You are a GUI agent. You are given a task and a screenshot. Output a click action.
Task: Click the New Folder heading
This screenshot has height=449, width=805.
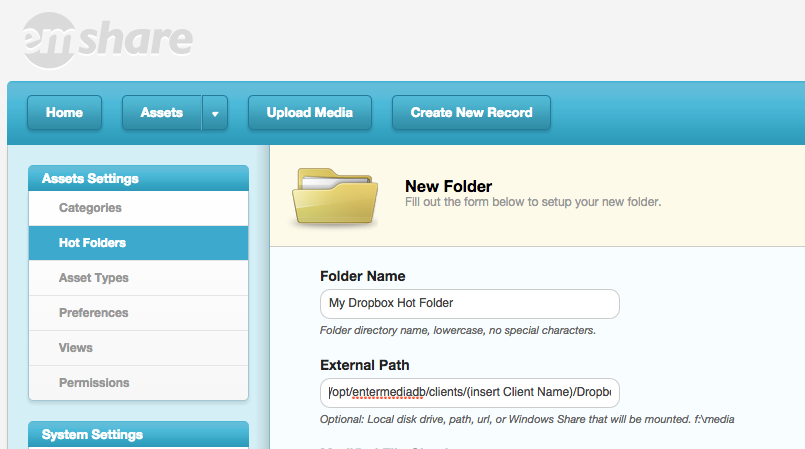tap(448, 186)
